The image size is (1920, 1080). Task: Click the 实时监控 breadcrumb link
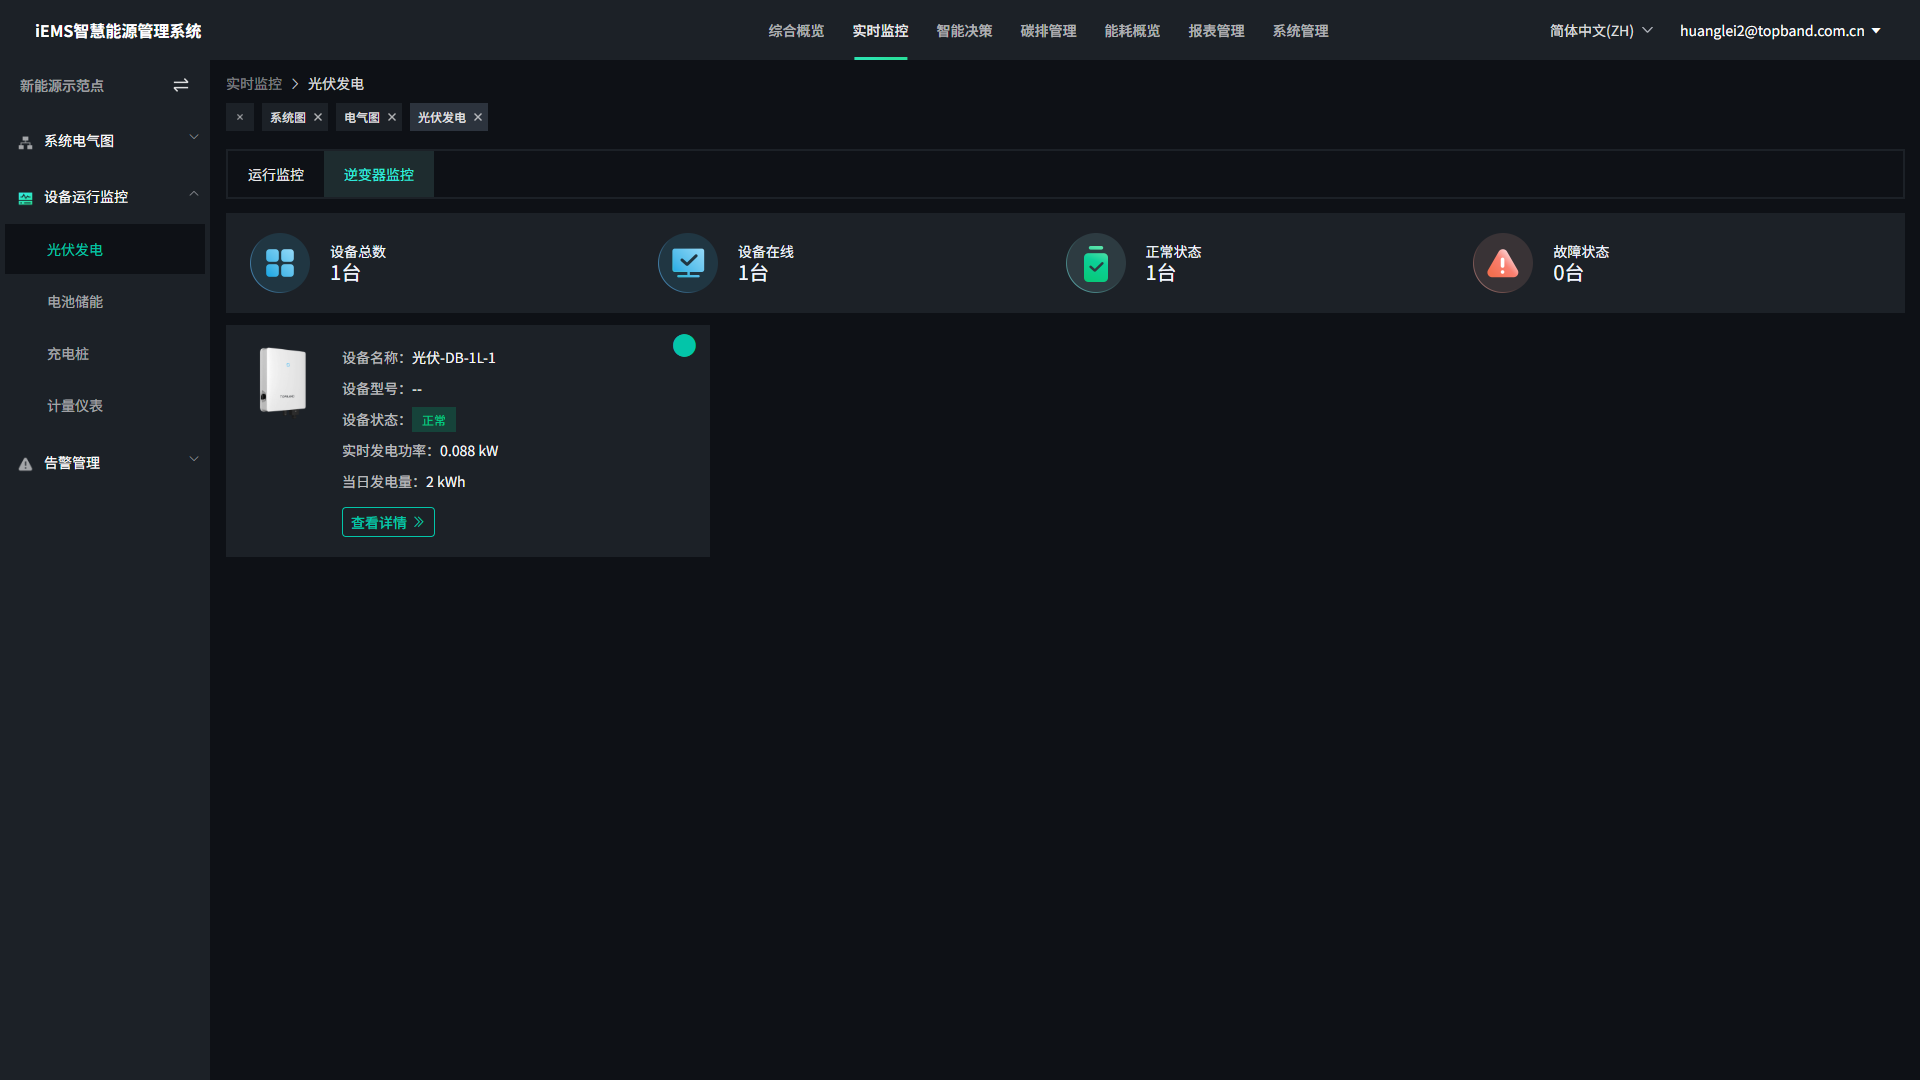pyautogui.click(x=254, y=84)
